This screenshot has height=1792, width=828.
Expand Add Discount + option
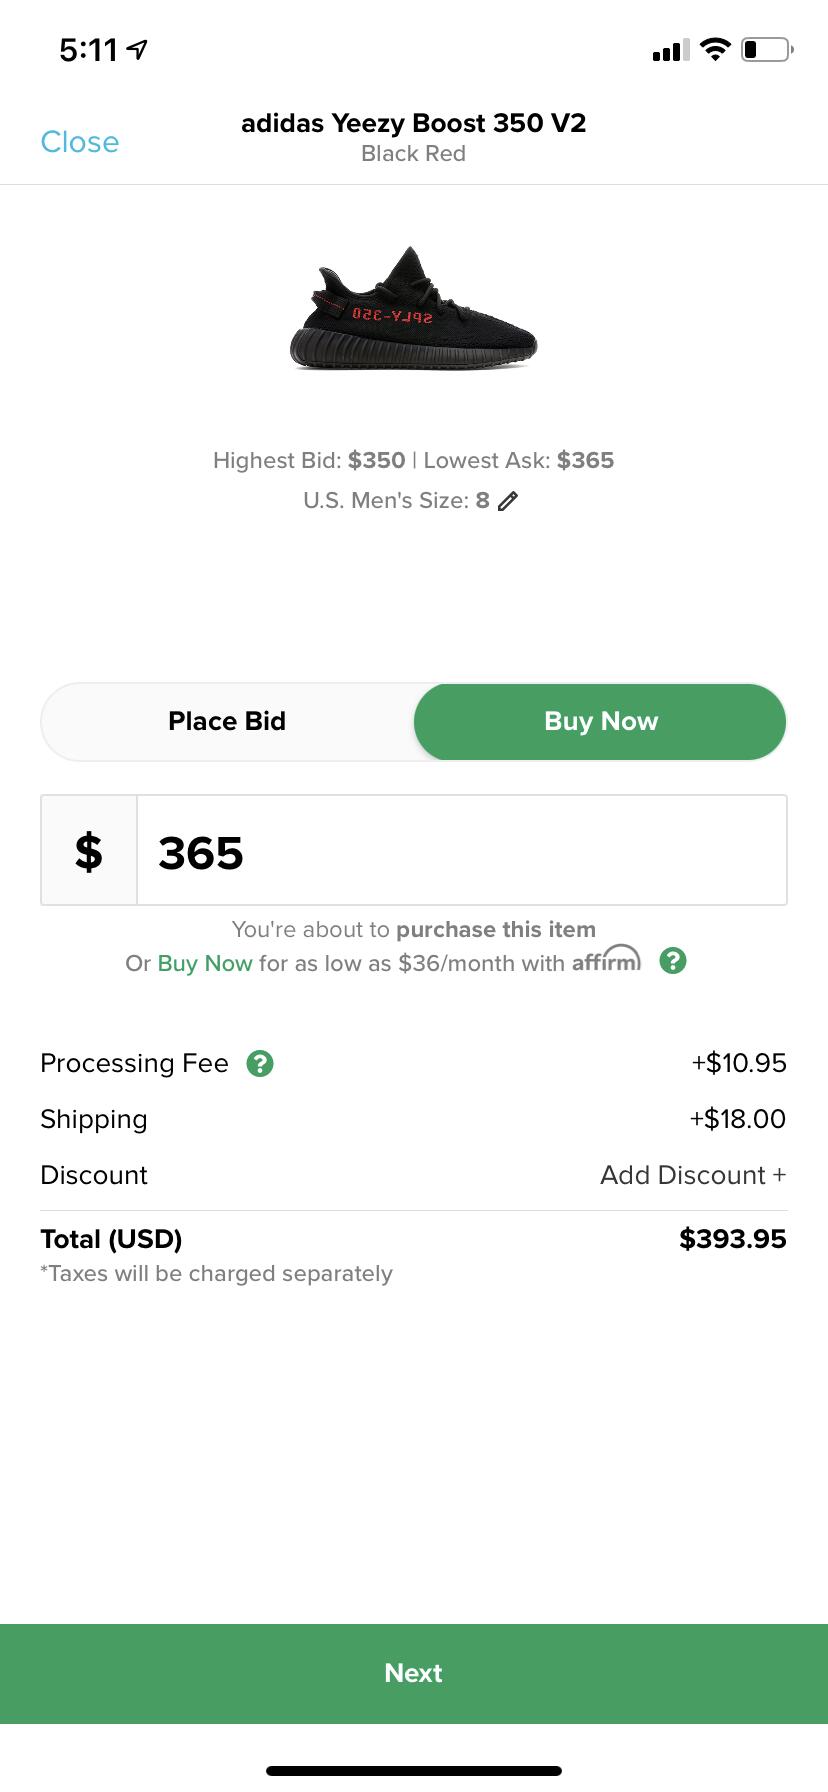pyautogui.click(x=692, y=1175)
